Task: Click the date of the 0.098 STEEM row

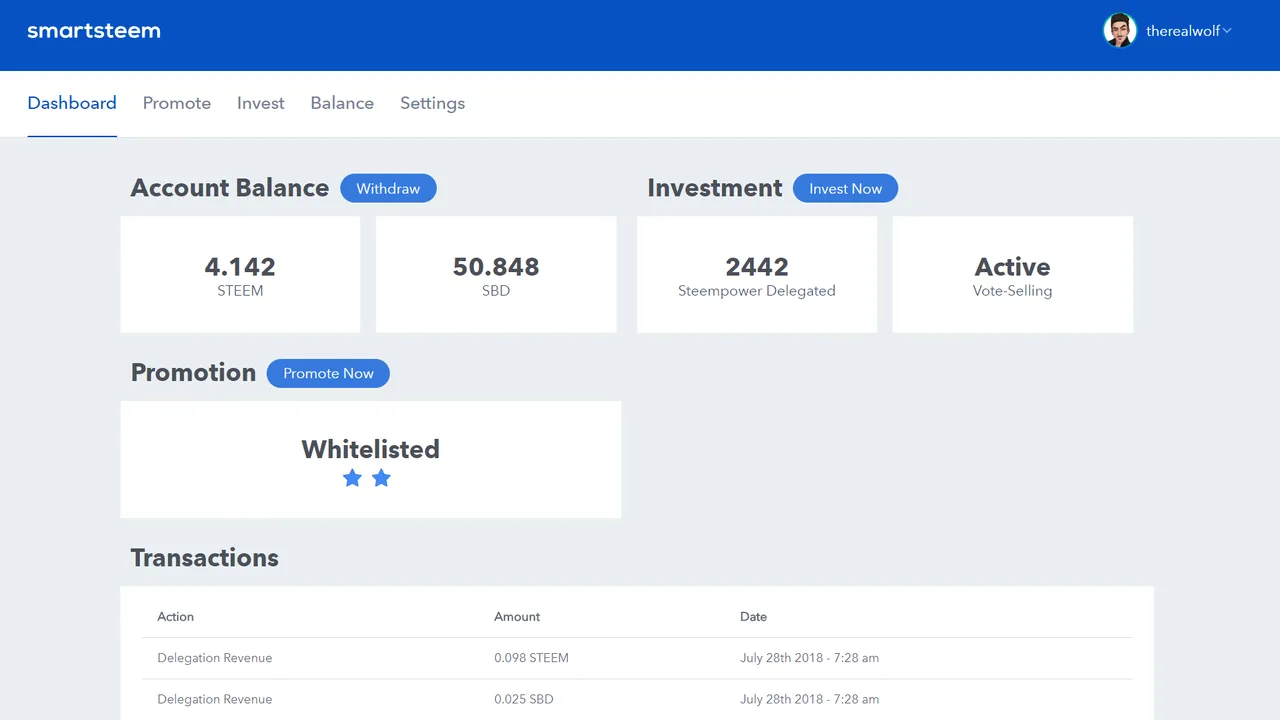Action: 810,658
